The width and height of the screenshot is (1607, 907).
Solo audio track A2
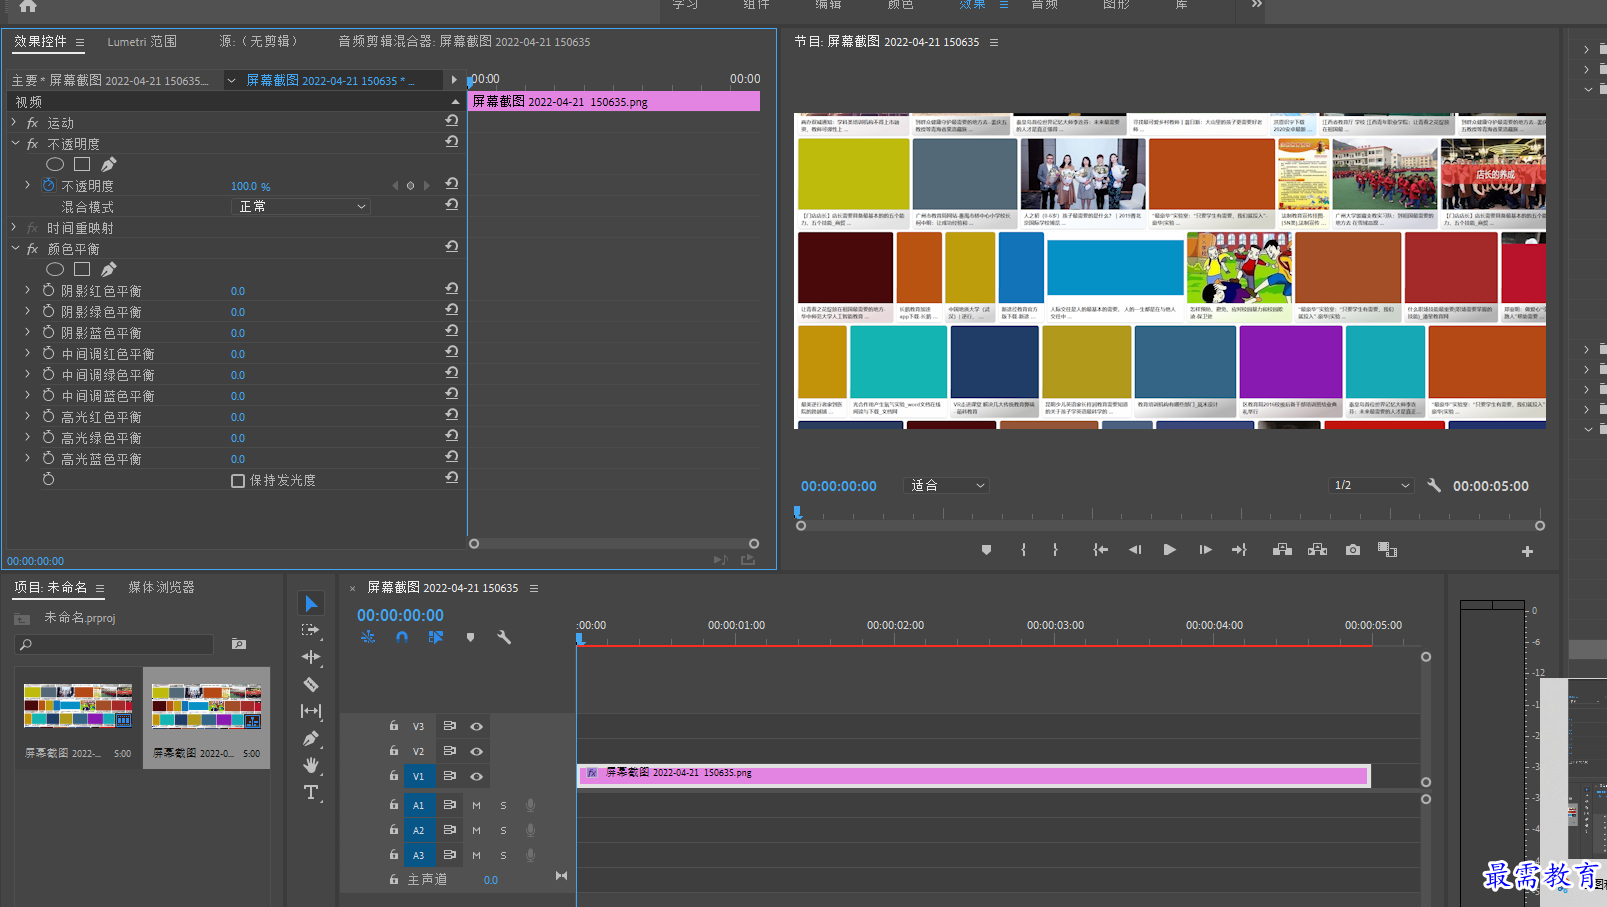tap(503, 830)
